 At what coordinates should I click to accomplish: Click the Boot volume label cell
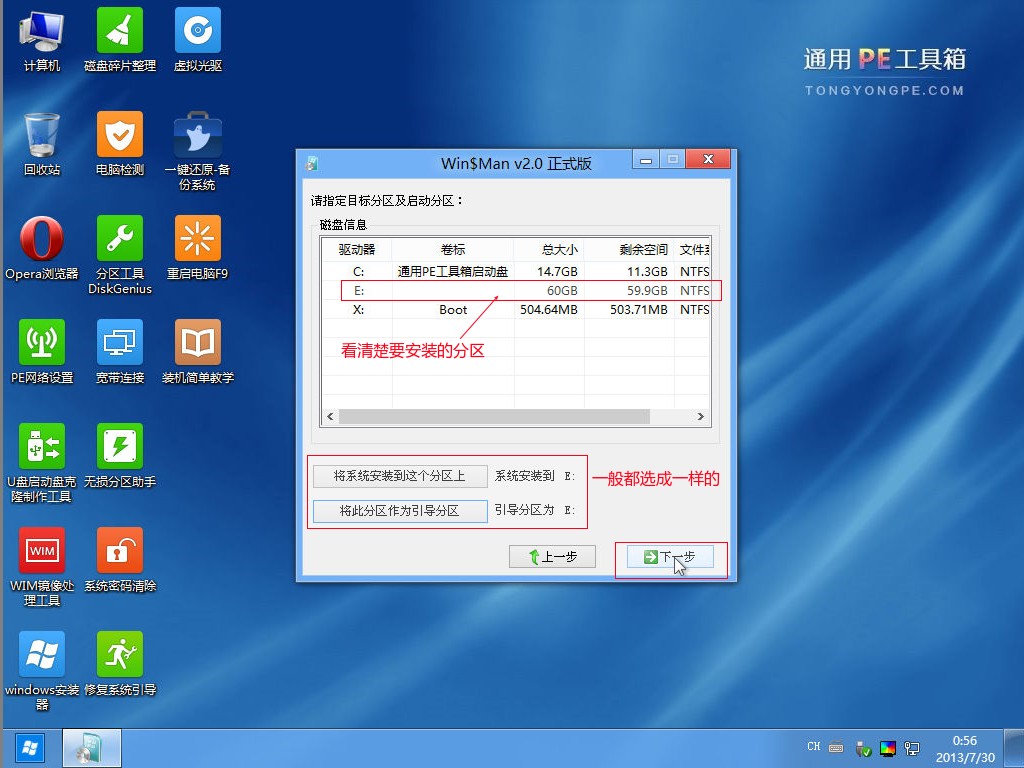pos(453,310)
